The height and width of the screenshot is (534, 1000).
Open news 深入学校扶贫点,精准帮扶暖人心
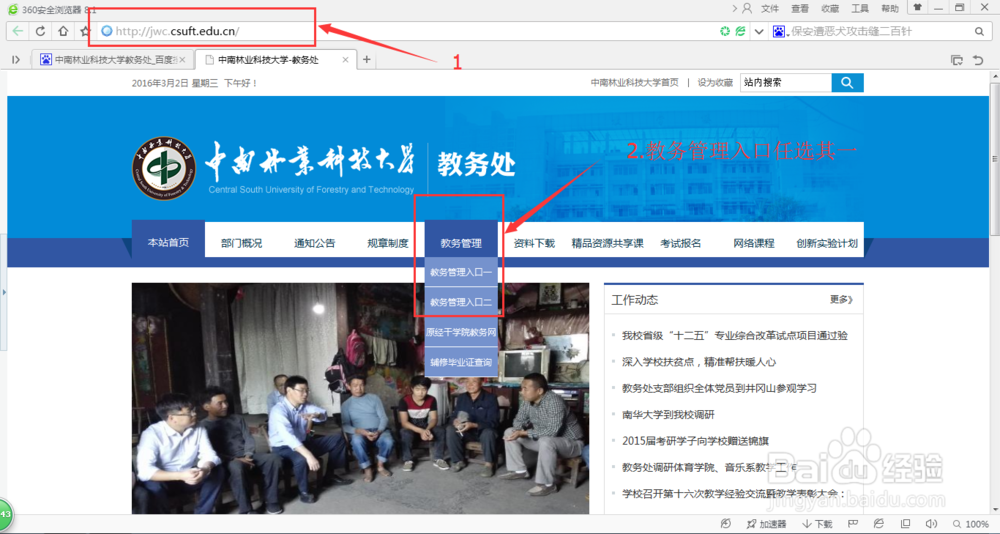(x=699, y=362)
